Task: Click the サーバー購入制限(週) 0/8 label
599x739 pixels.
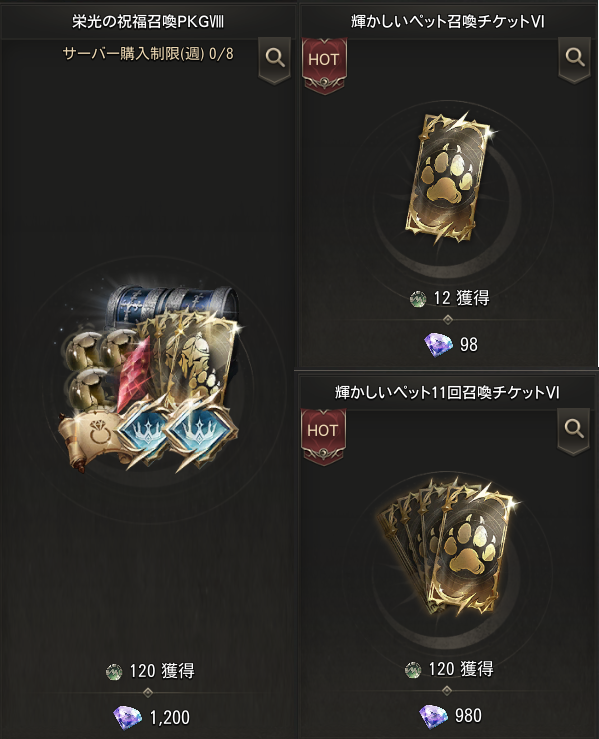Action: (x=148, y=54)
